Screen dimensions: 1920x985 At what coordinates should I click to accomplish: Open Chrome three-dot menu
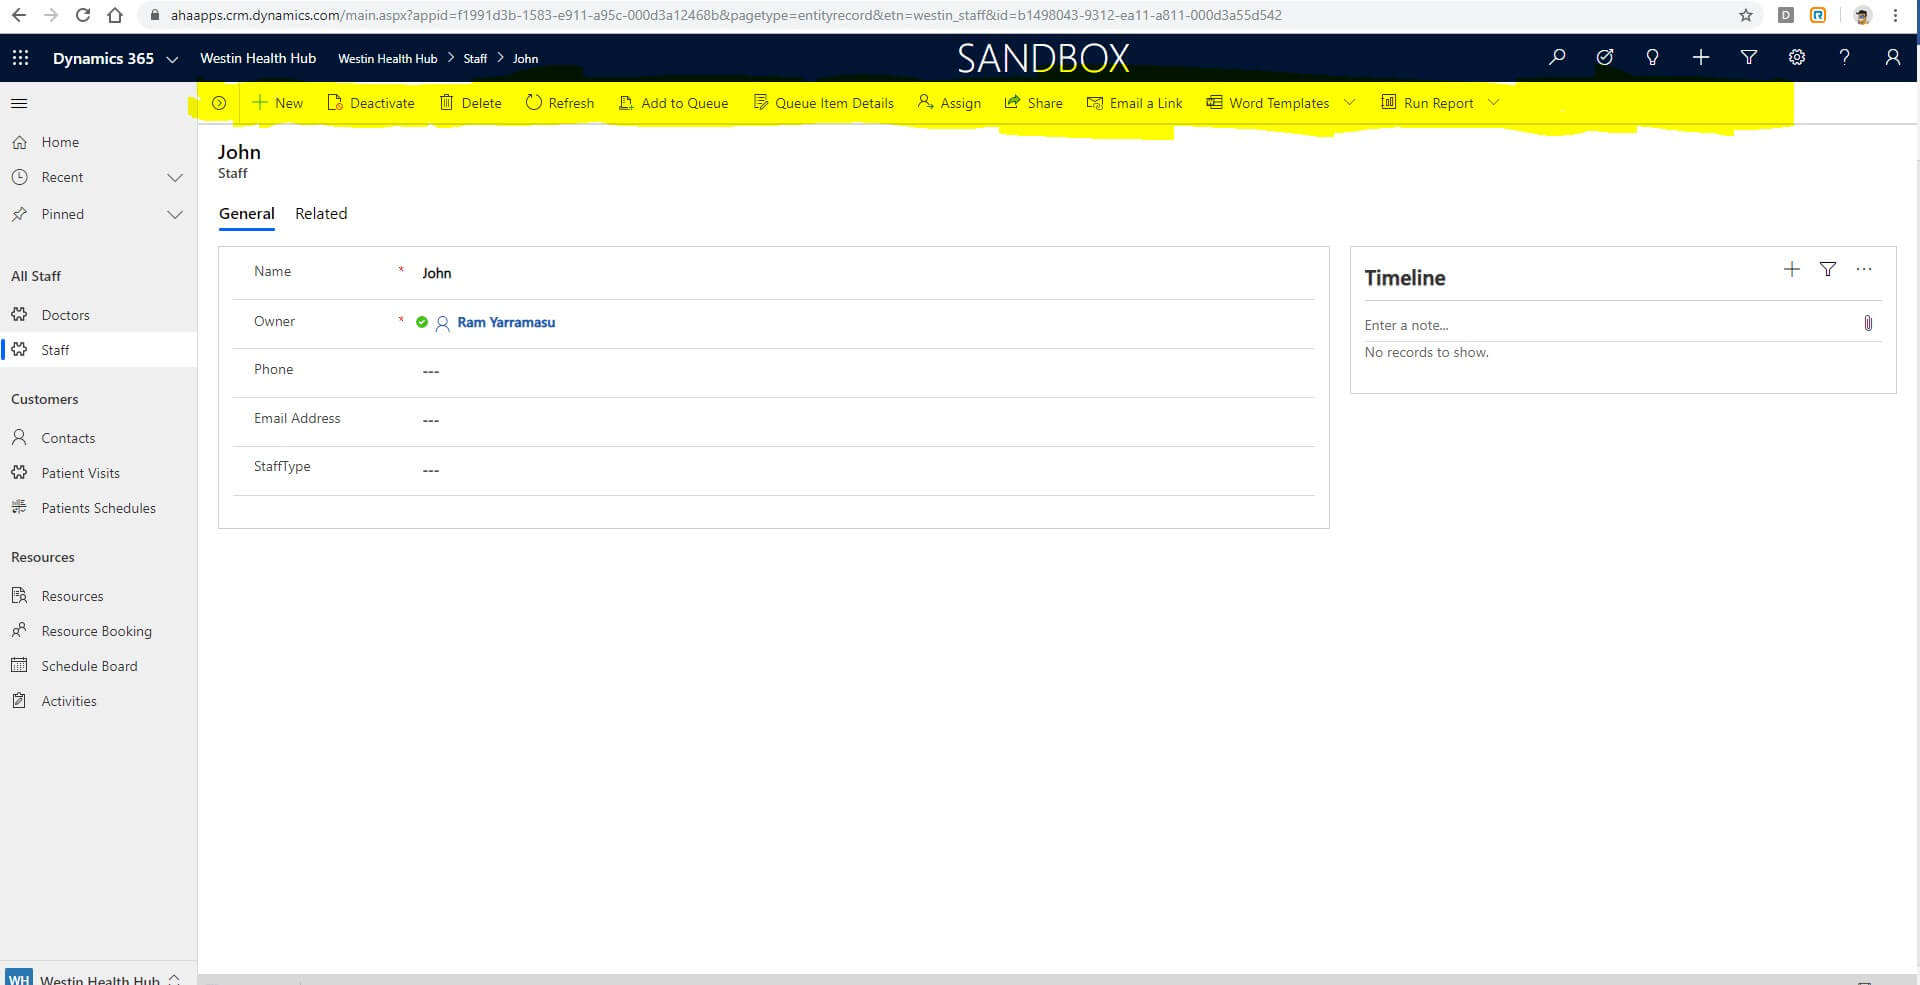1895,15
